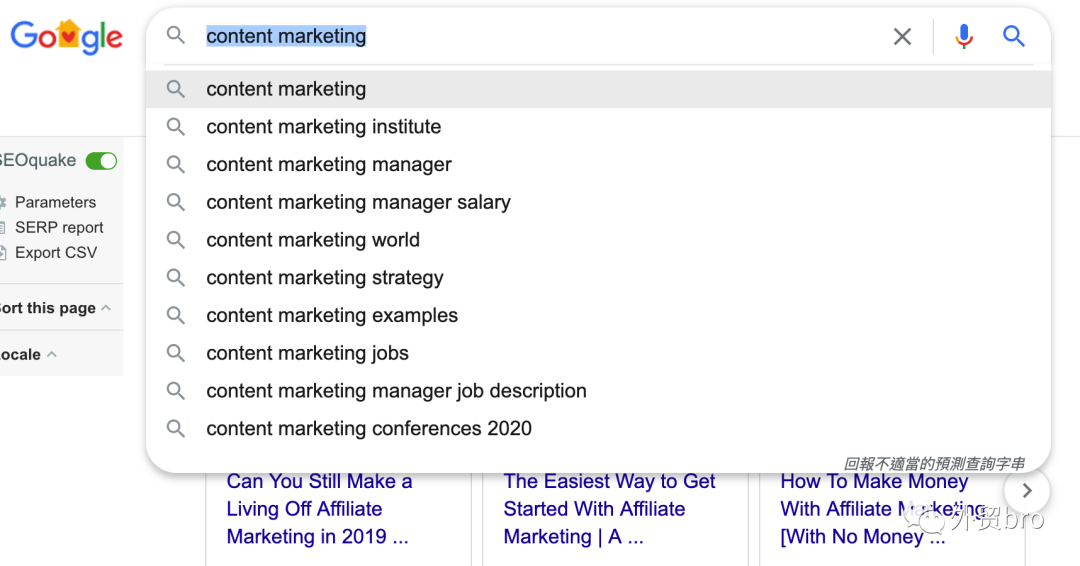1080x566 pixels.
Task: Select suggestion 'content marketing manager salary'
Action: coord(358,202)
